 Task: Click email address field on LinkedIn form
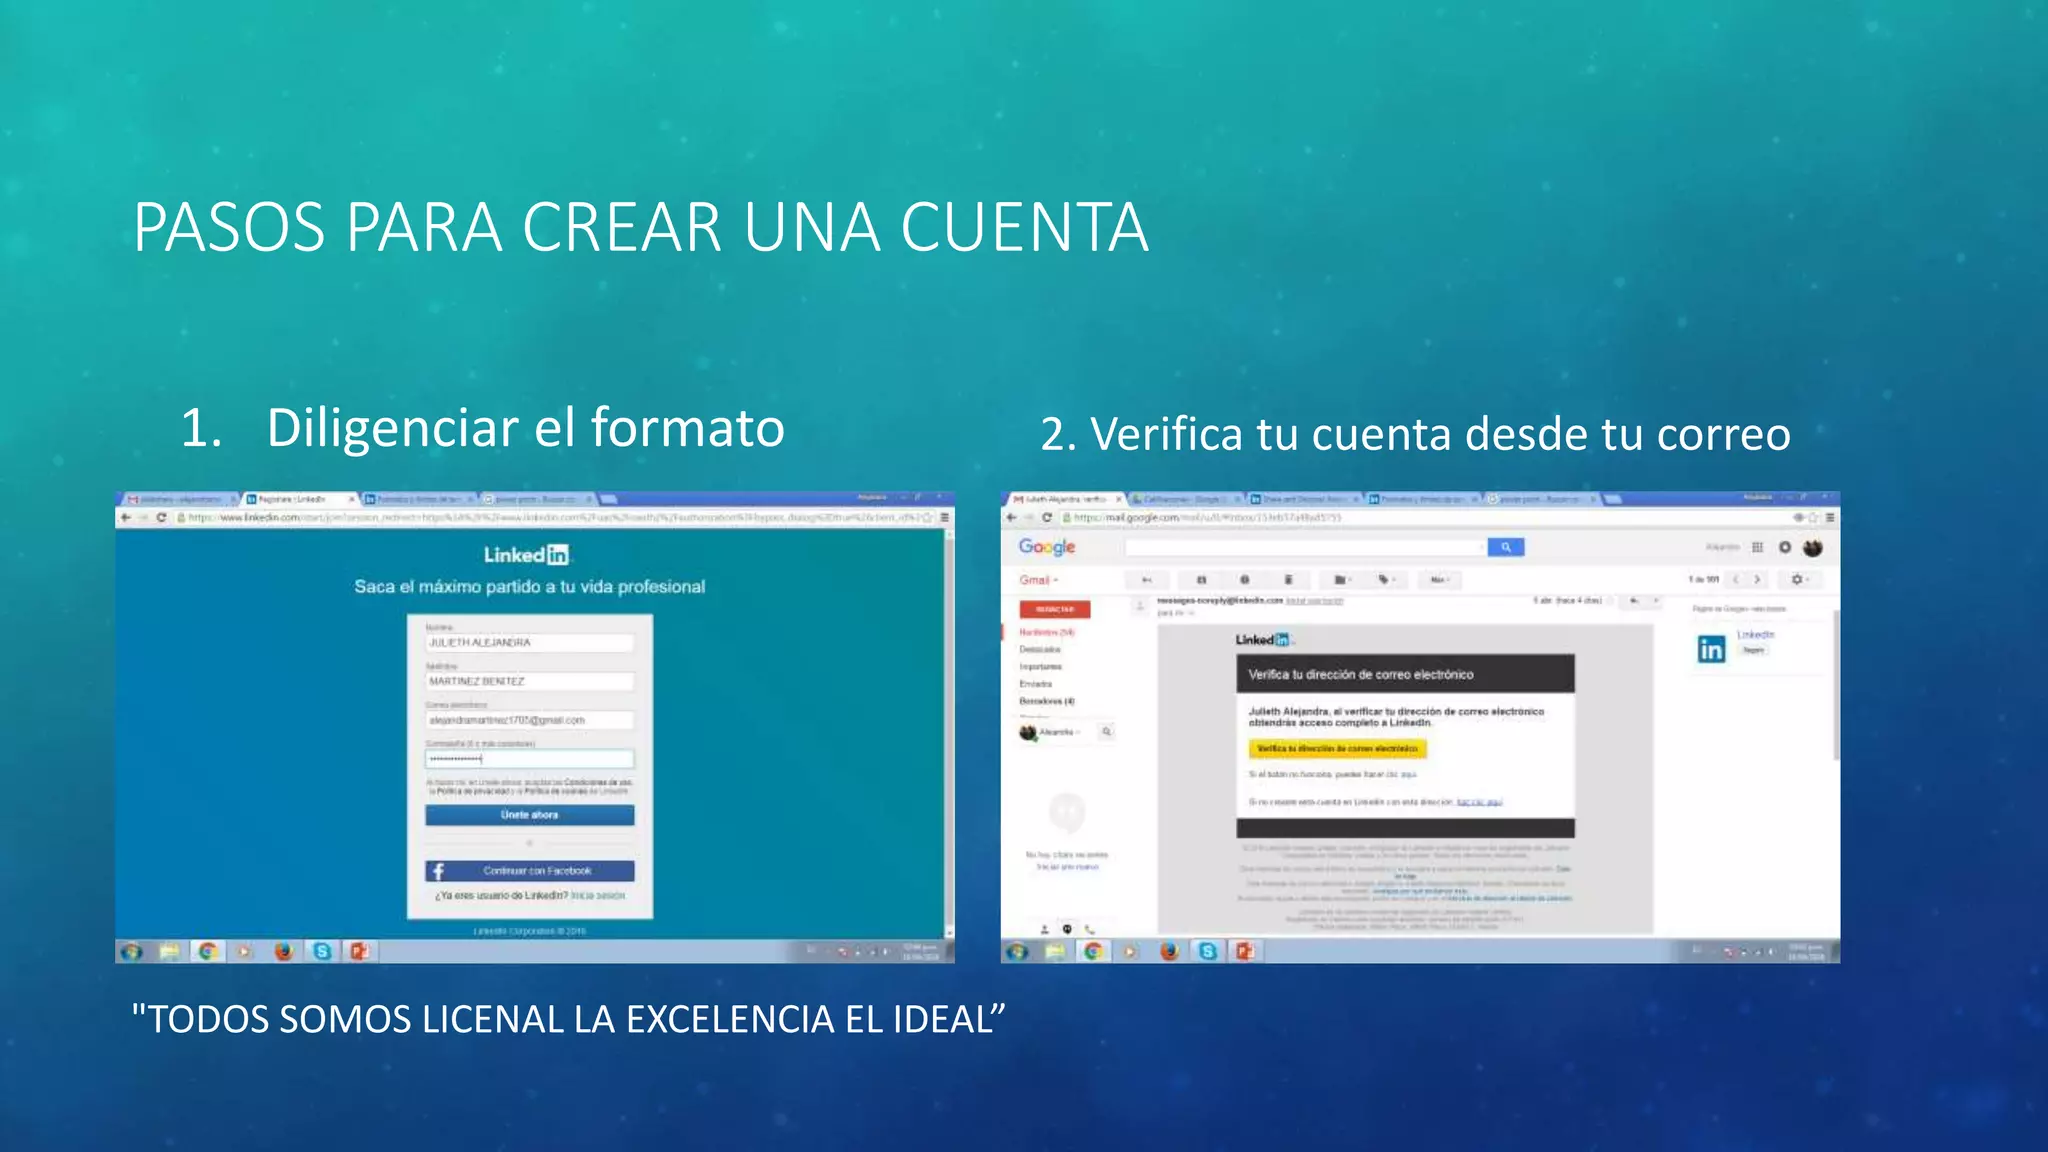click(530, 720)
